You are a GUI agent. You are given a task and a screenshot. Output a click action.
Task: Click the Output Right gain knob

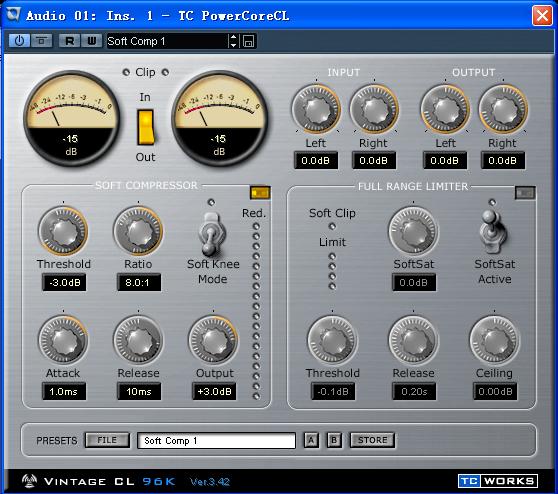coord(503,109)
